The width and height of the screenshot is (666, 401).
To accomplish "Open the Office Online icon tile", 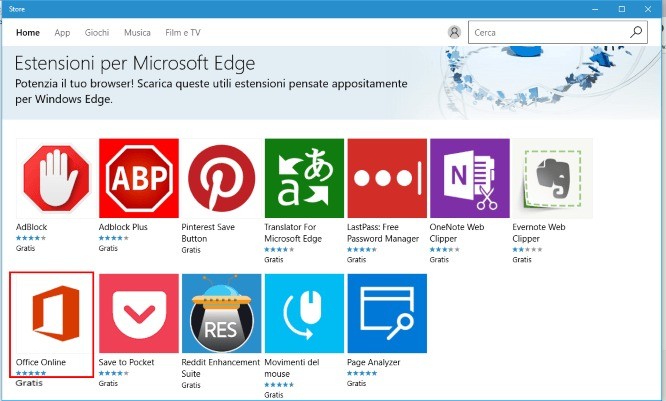I will [x=56, y=313].
